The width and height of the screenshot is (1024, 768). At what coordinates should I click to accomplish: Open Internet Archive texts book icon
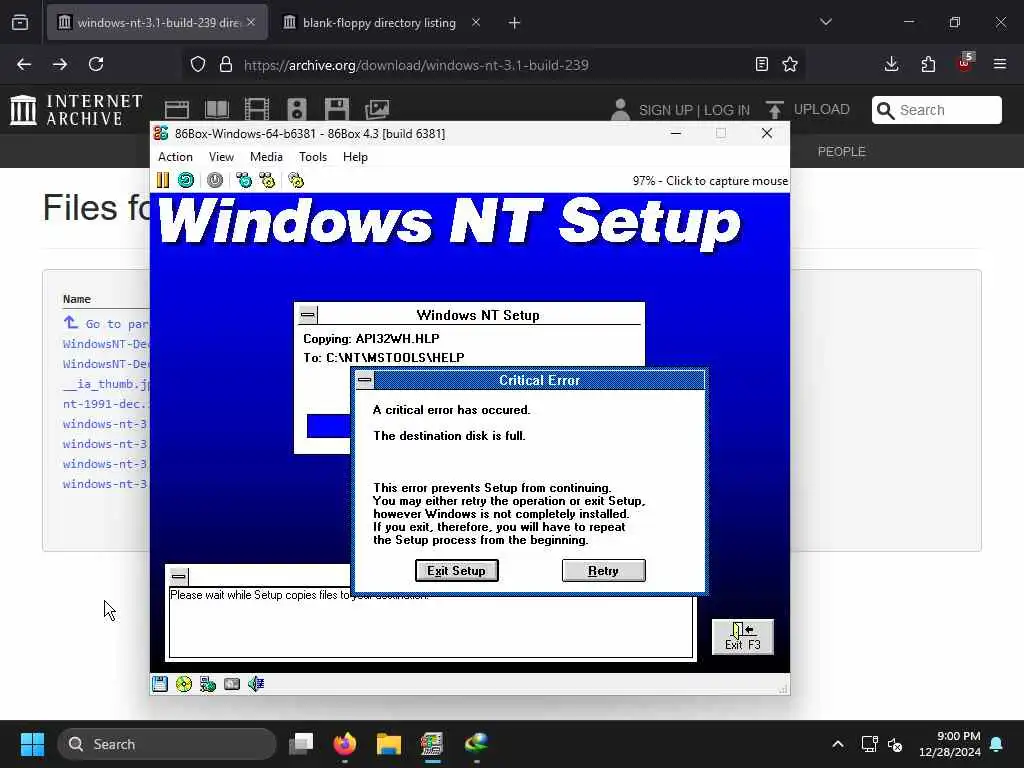(217, 110)
